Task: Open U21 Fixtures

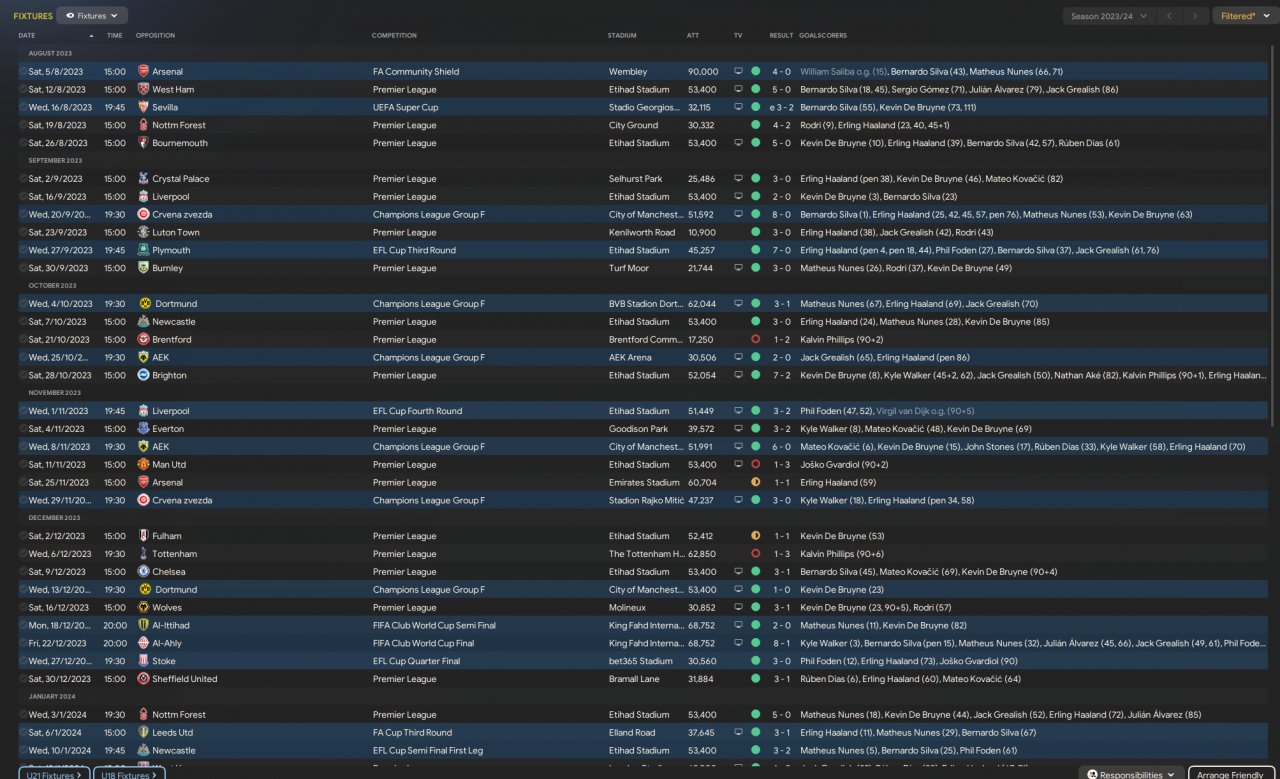Action: click(x=54, y=774)
